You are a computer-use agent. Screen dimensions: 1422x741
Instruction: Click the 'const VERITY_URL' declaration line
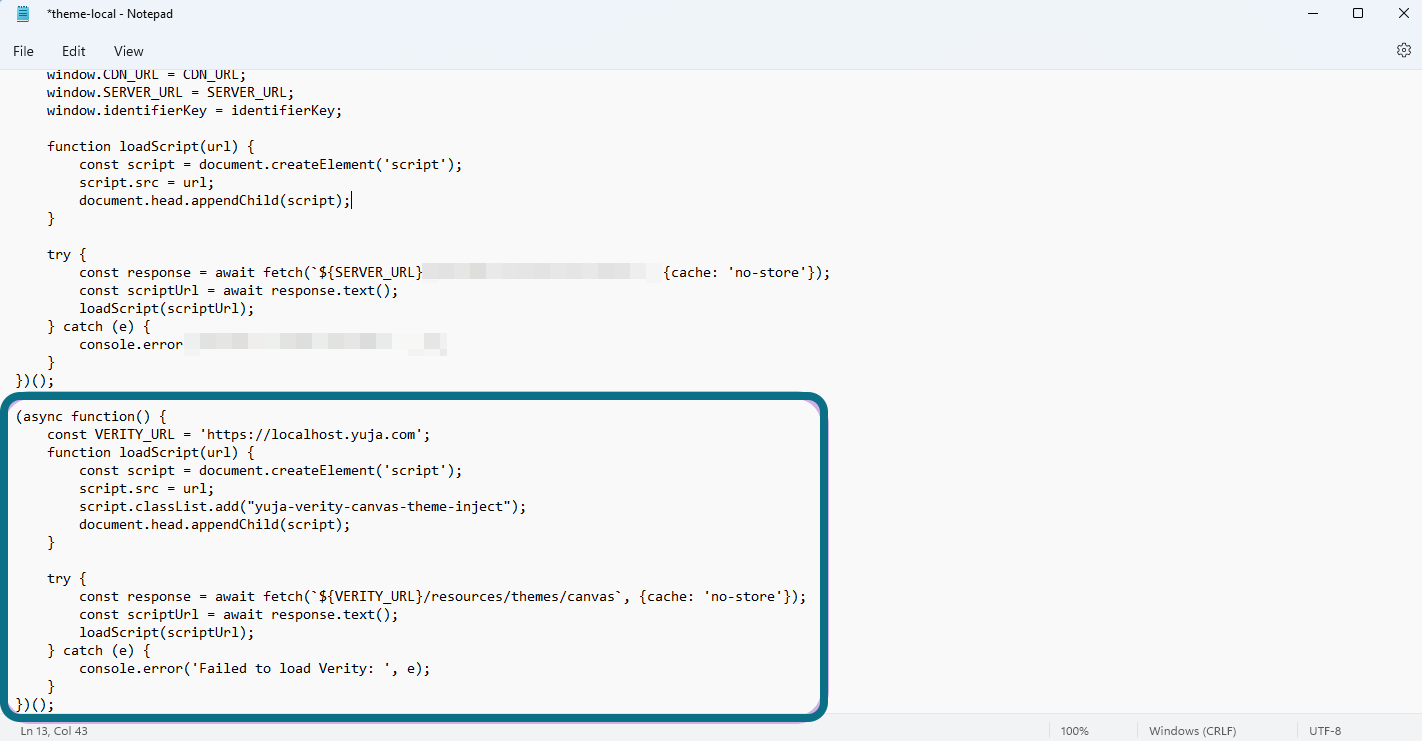pyautogui.click(x=238, y=434)
